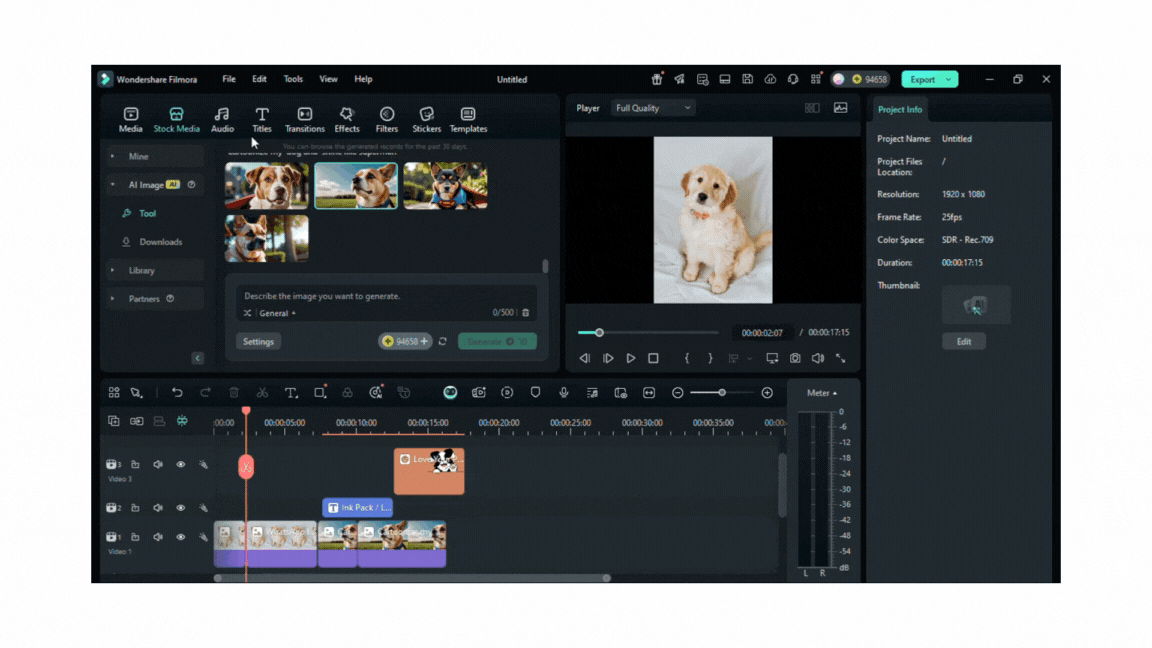This screenshot has width=1152, height=648.
Task: Click the fullscreen expand icon in player
Action: click(x=840, y=359)
